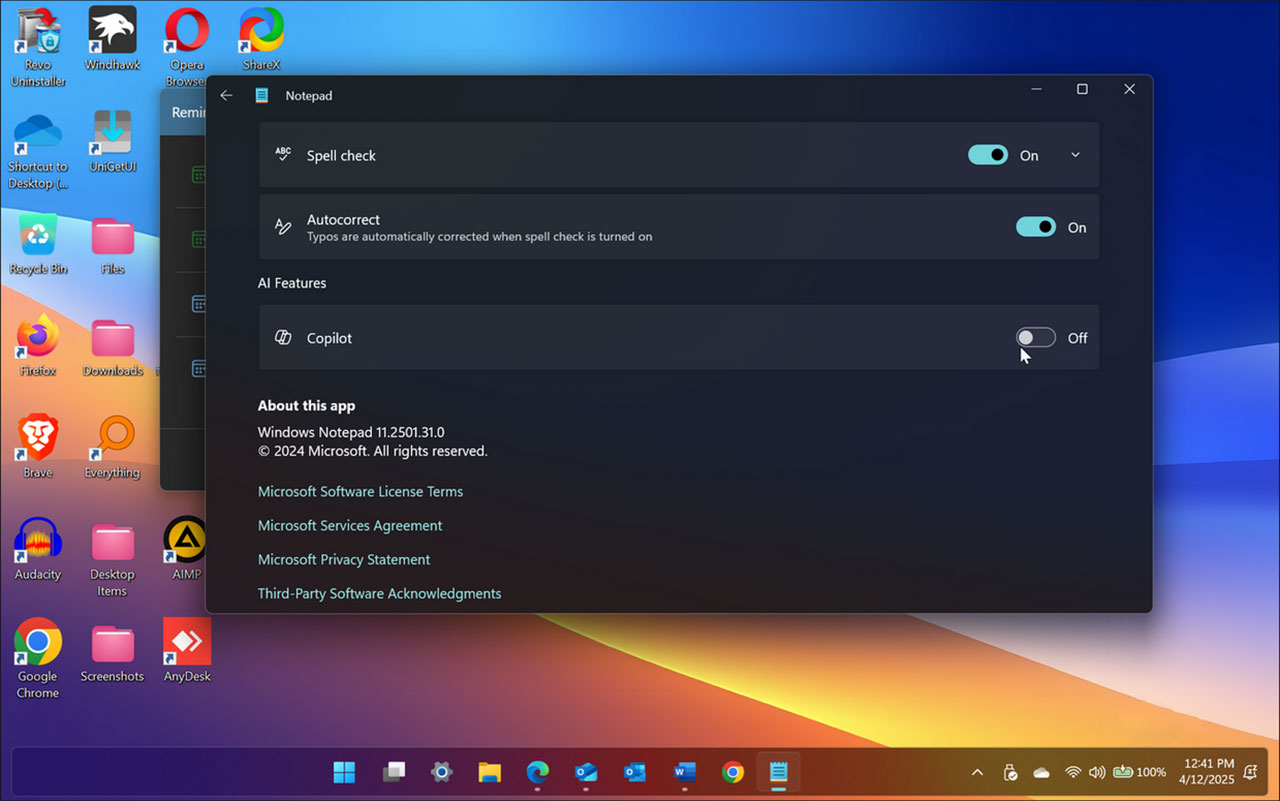Image resolution: width=1280 pixels, height=801 pixels.
Task: Enable the Copilot toggle
Action: [1035, 338]
